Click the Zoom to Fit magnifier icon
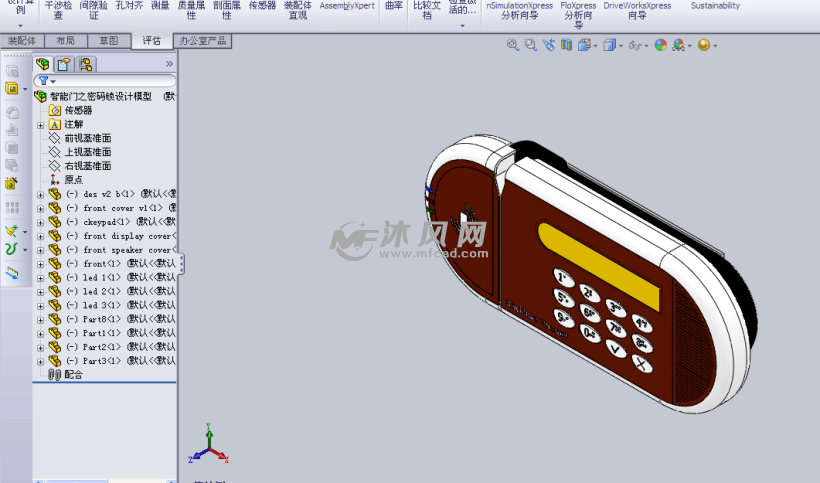The height and width of the screenshot is (483, 820). (x=512, y=45)
